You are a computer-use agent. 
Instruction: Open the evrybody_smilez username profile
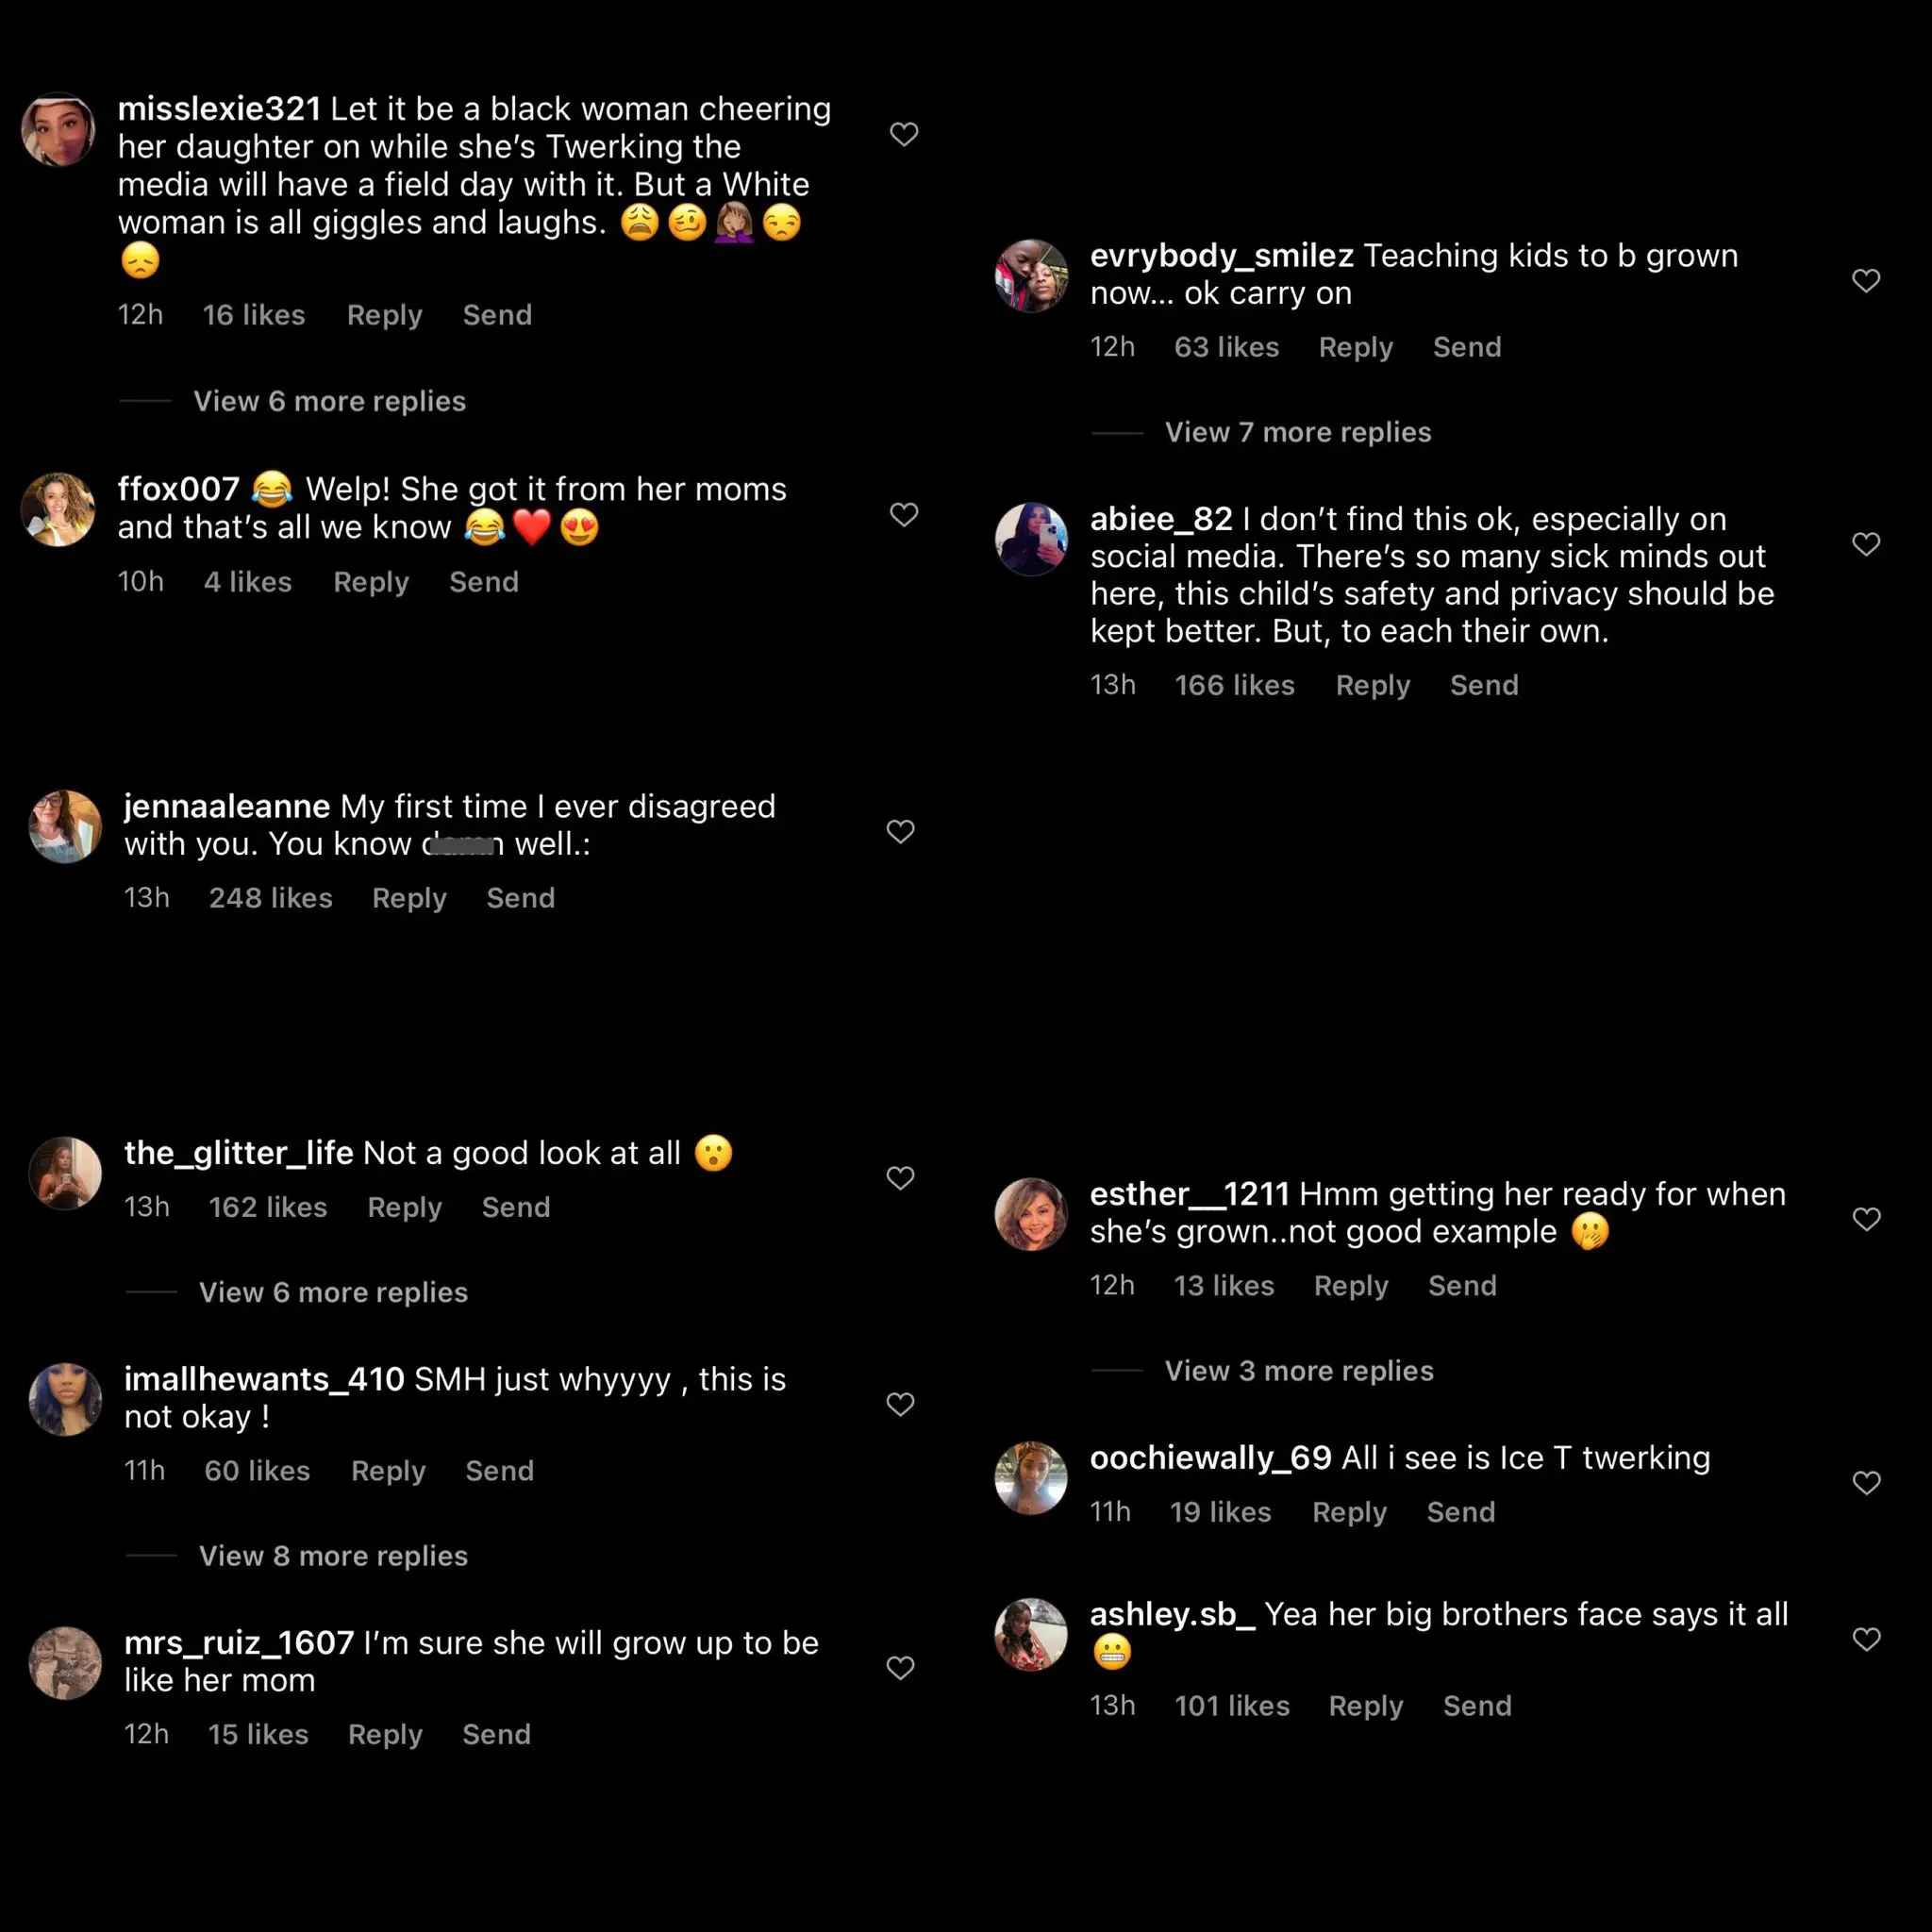[1221, 256]
